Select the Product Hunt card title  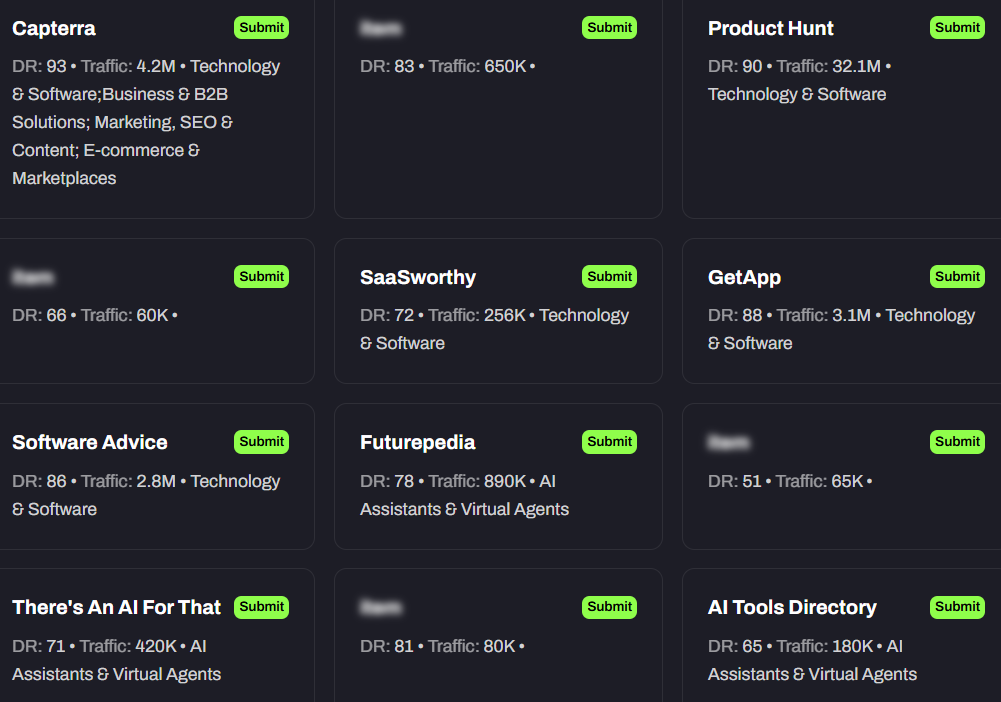click(x=770, y=28)
